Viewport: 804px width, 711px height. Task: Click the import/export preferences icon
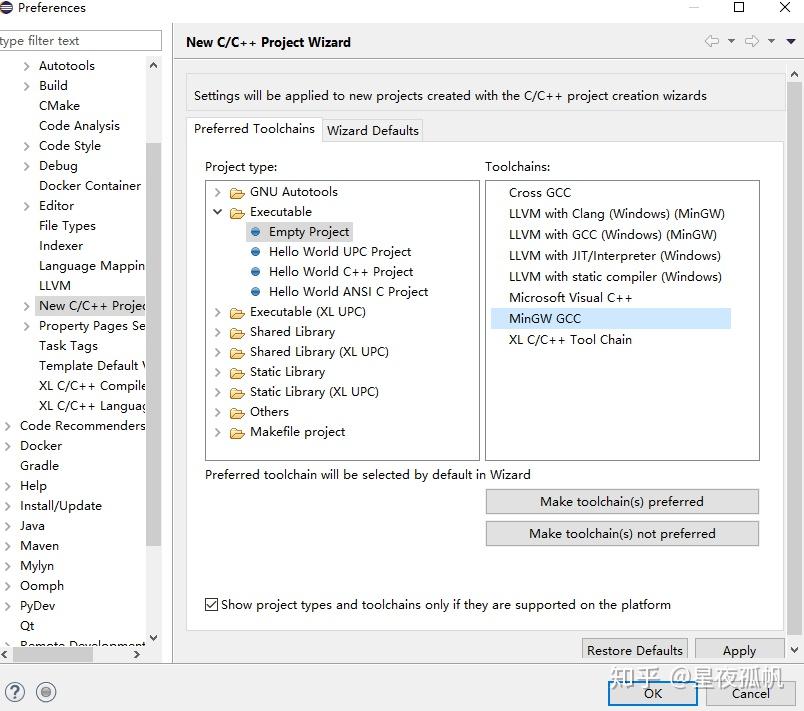point(46,691)
